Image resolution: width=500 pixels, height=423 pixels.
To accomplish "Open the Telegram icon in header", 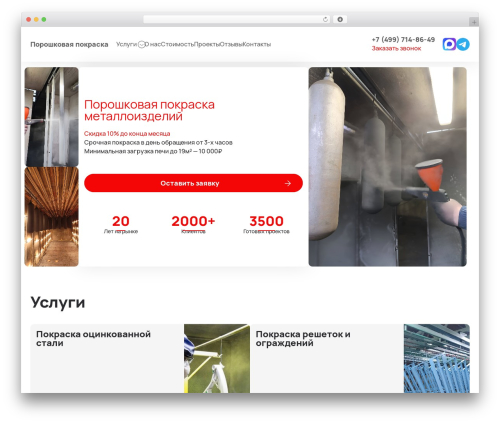I will 463,44.
